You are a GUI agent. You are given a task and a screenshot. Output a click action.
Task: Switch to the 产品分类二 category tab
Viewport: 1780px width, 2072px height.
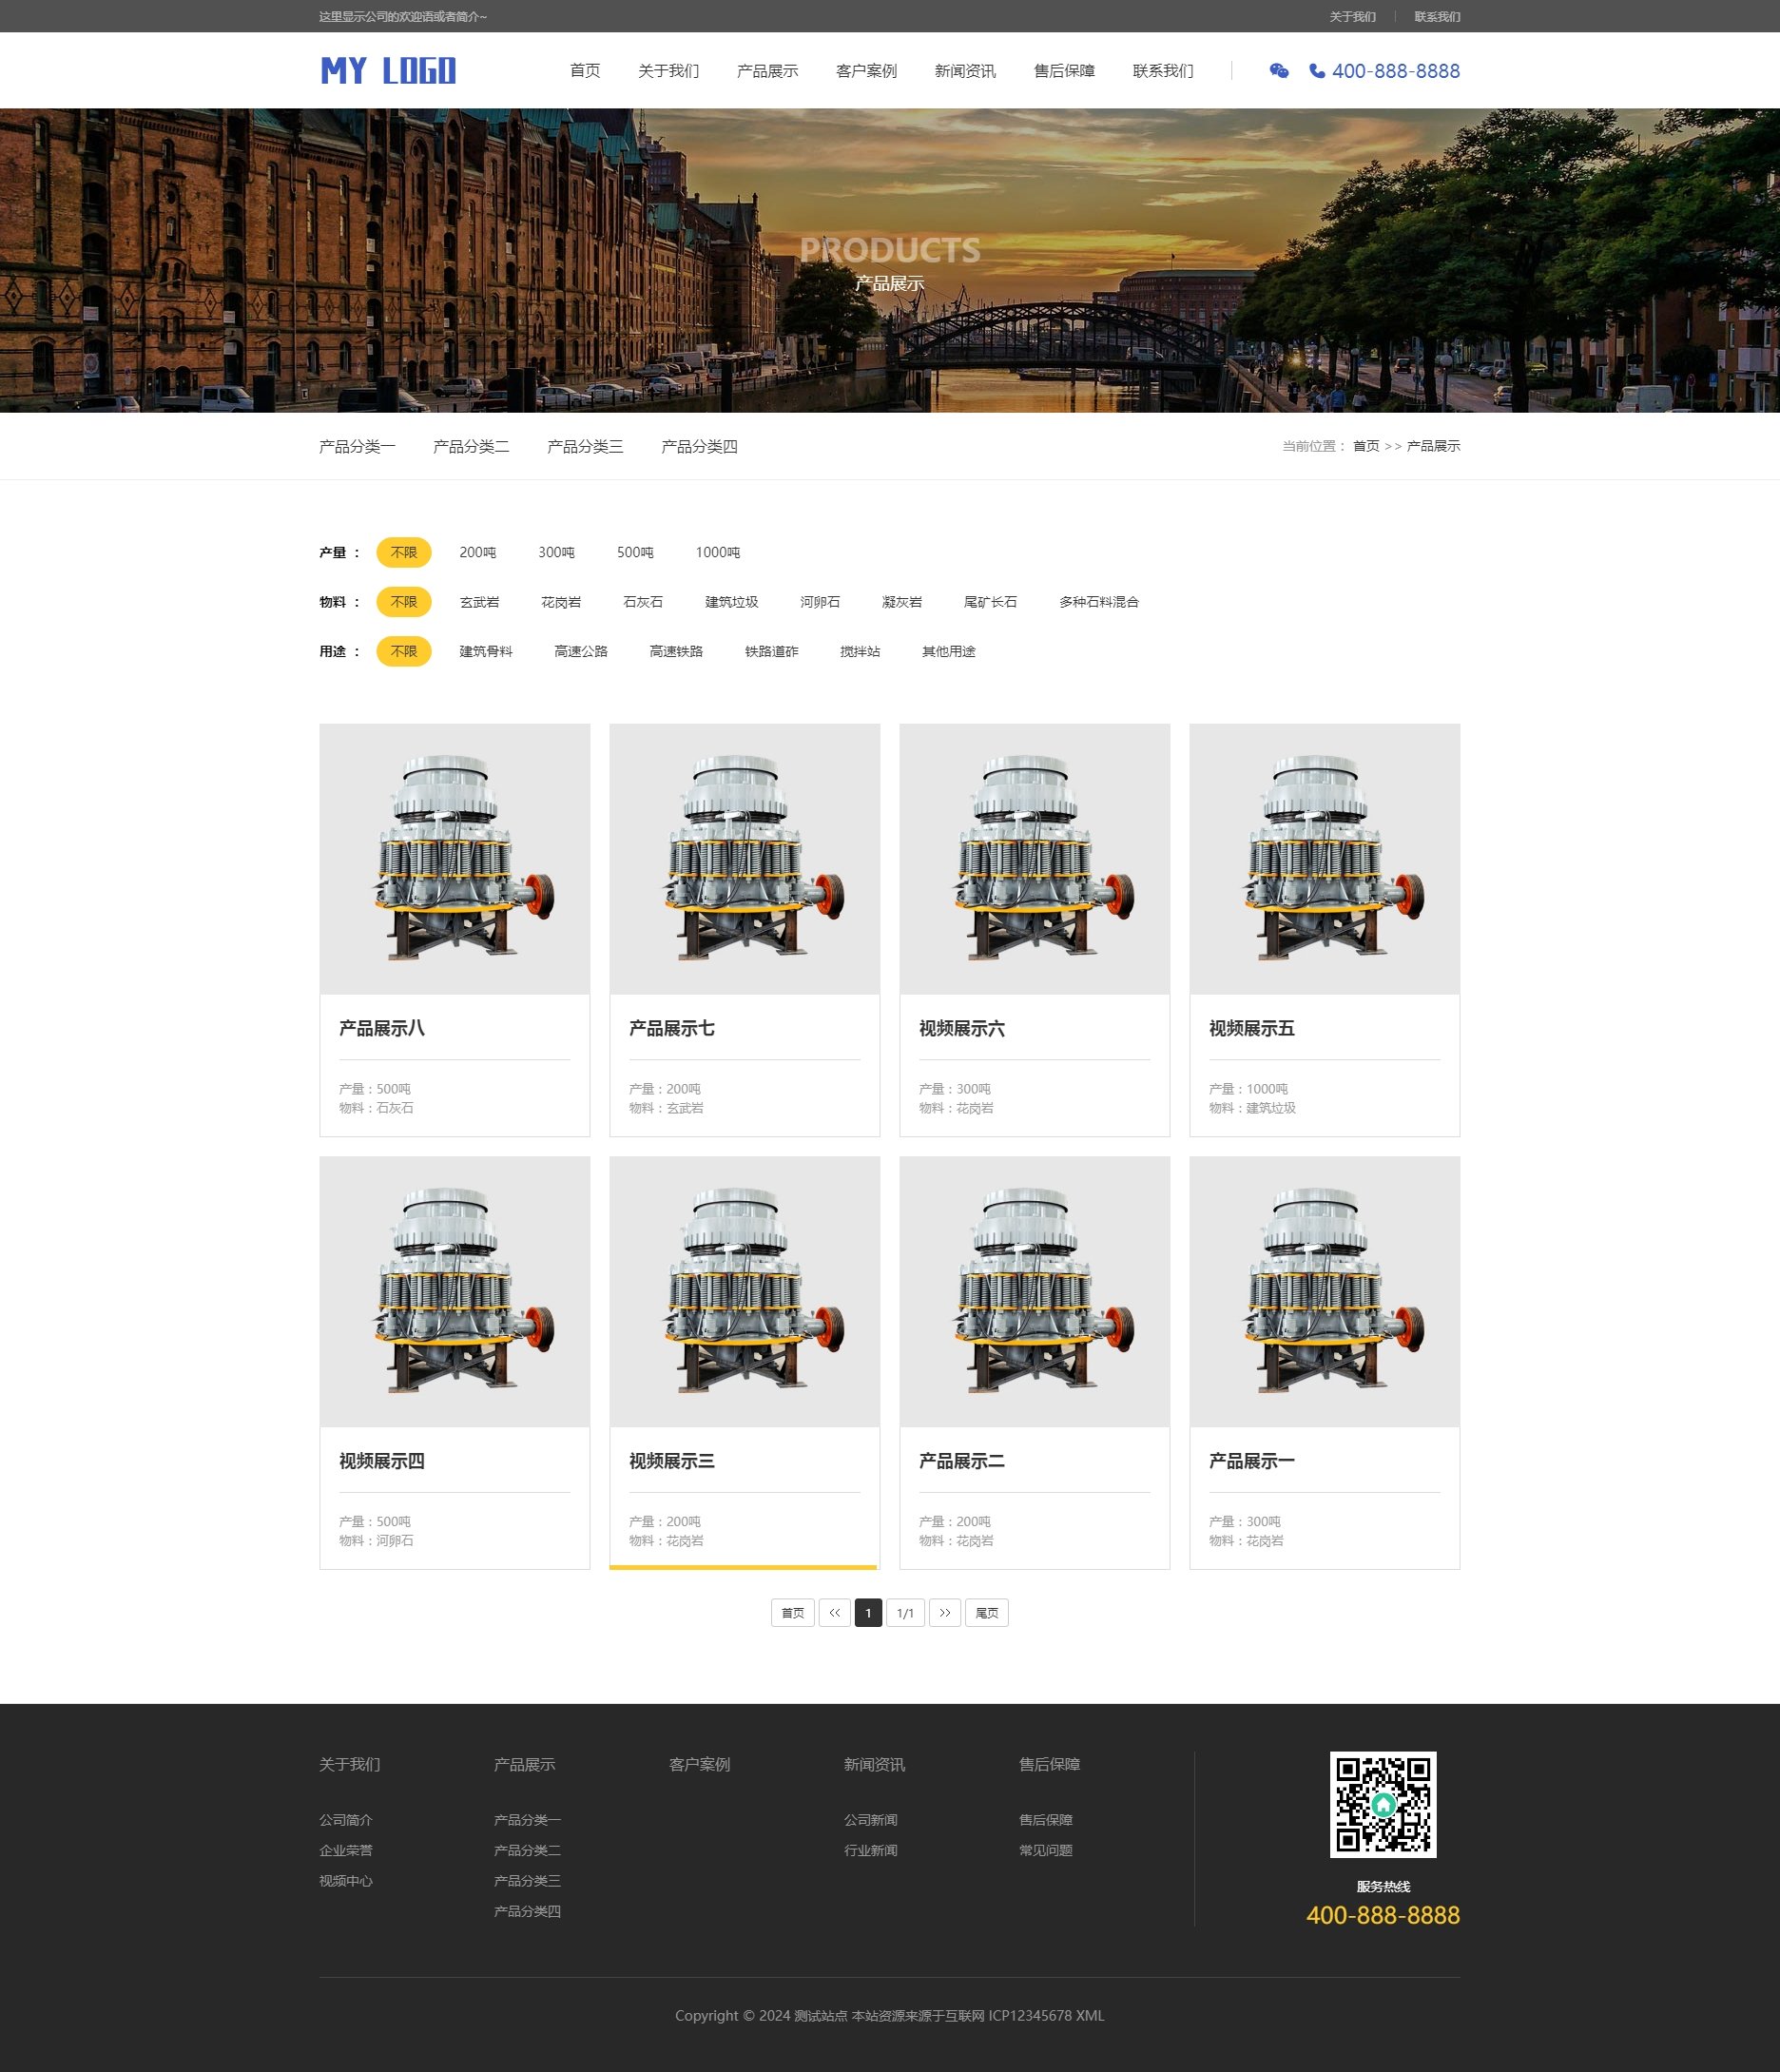pos(471,446)
